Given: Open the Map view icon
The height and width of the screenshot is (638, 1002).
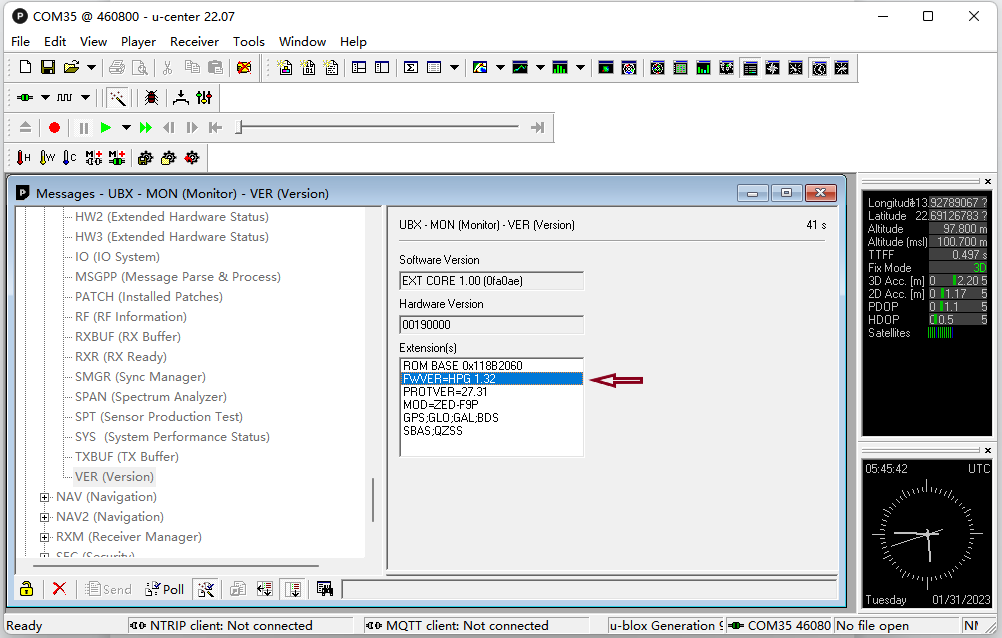Looking at the screenshot, I should point(480,67).
